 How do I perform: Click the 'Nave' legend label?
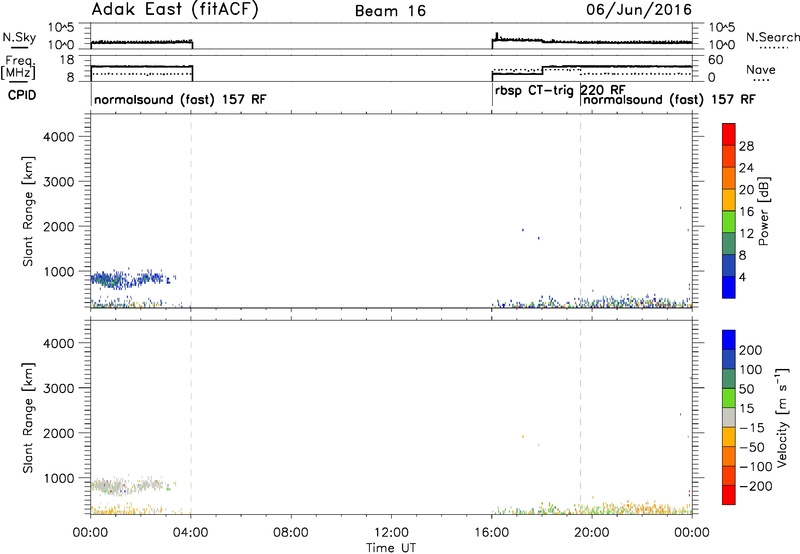[x=761, y=69]
